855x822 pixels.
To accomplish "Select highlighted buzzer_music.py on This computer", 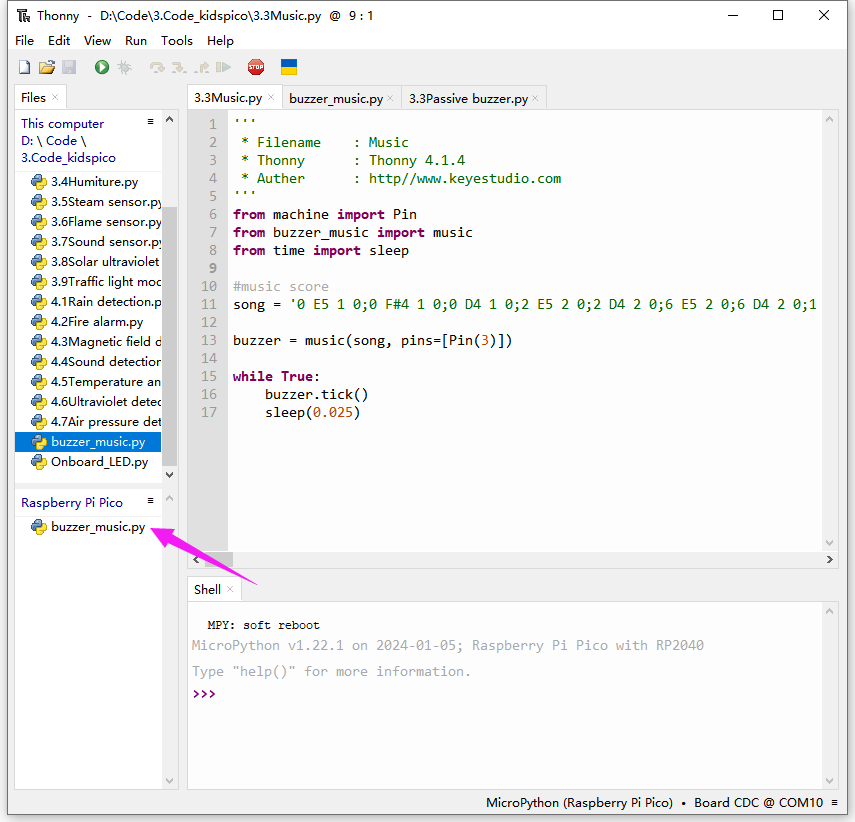I will tap(88, 442).
